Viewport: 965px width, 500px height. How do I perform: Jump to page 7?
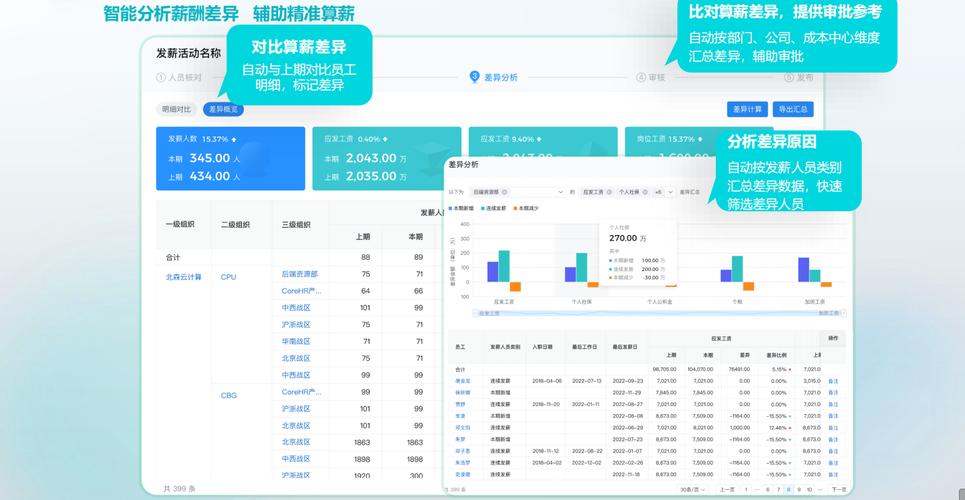click(x=778, y=490)
